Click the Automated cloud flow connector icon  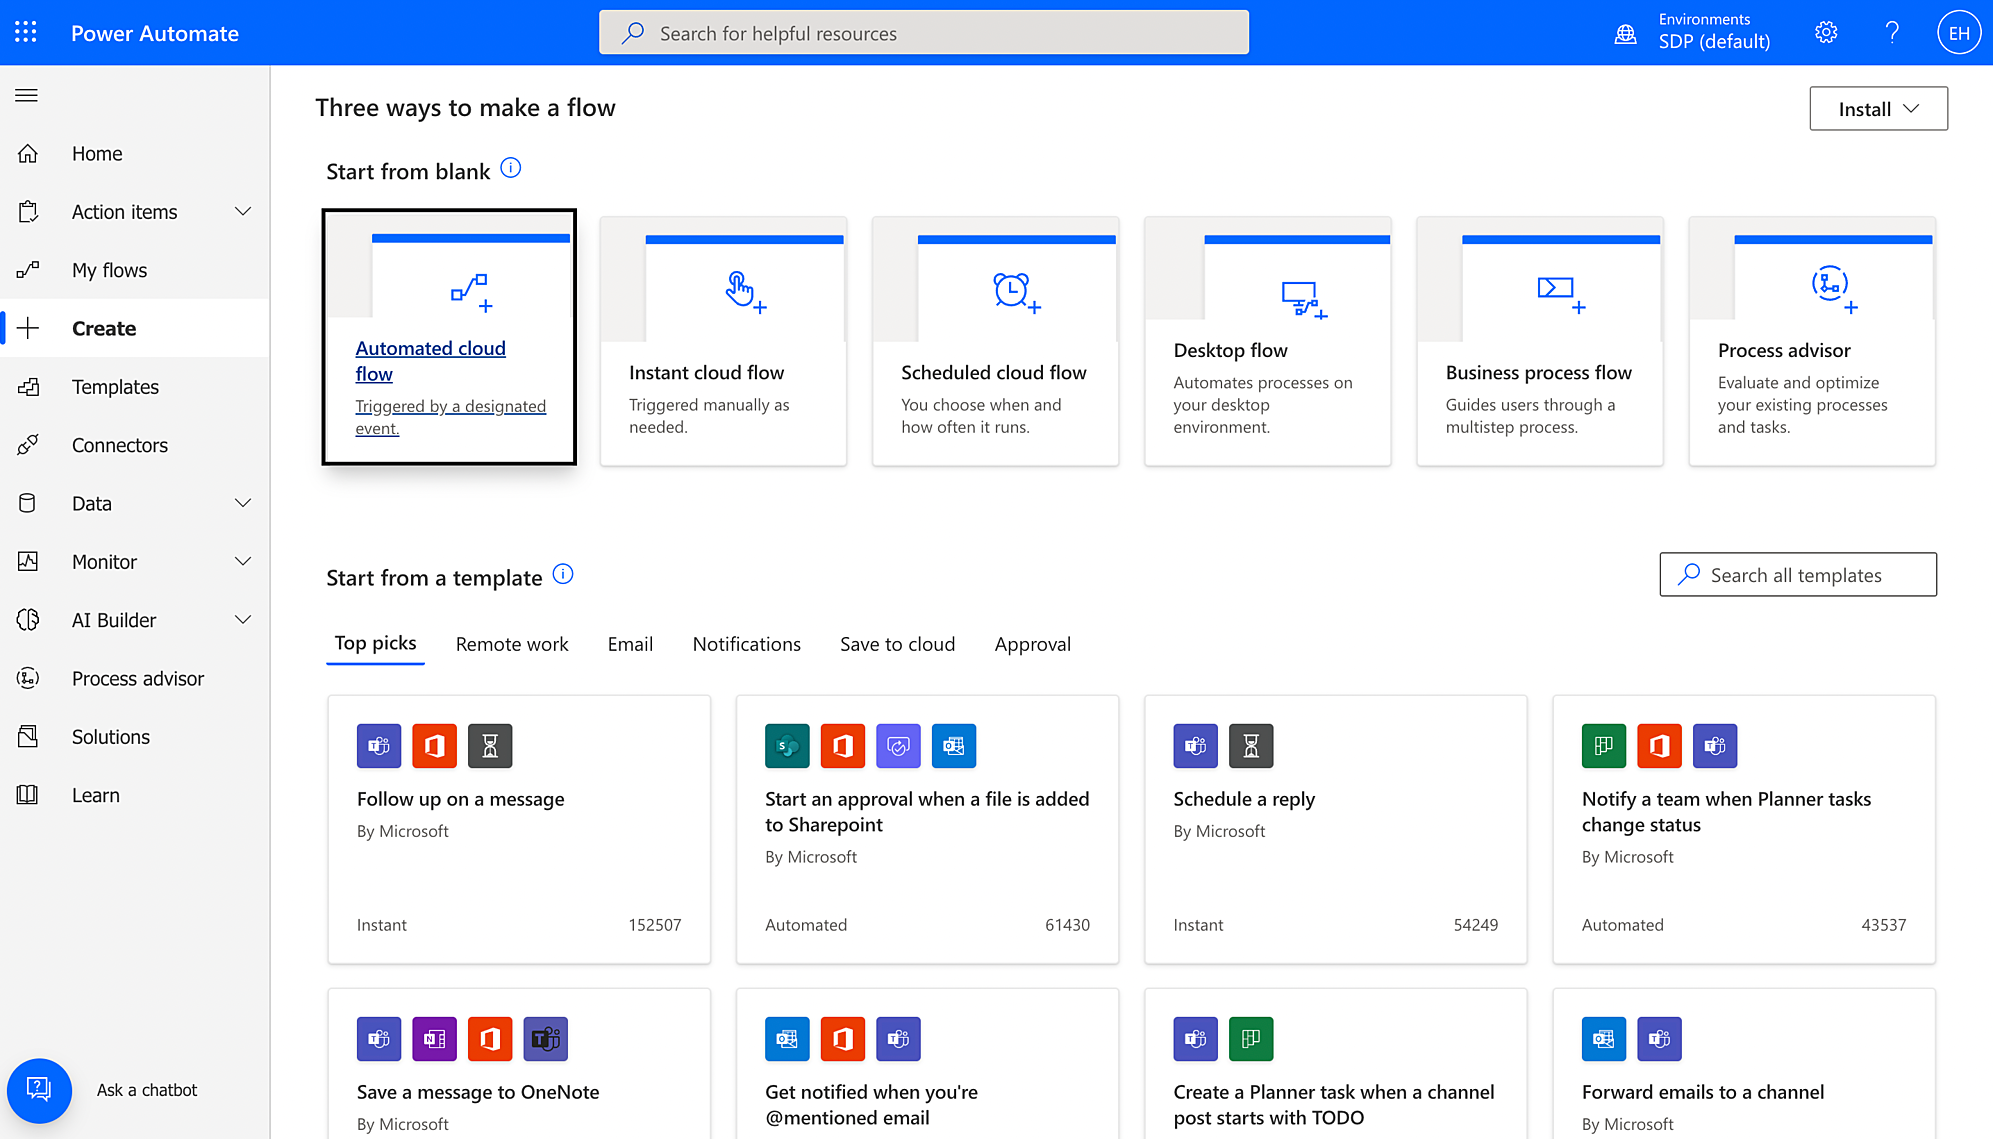(x=471, y=292)
